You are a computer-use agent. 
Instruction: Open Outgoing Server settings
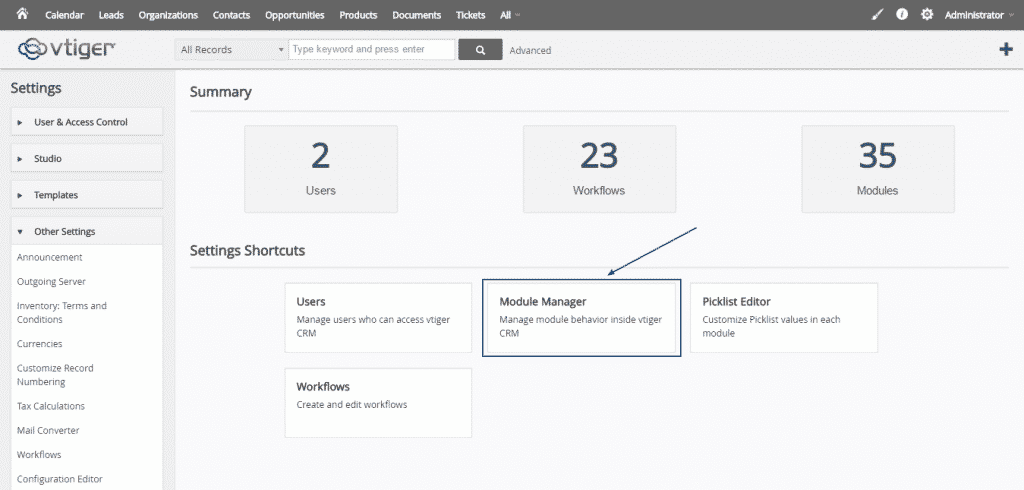51,282
